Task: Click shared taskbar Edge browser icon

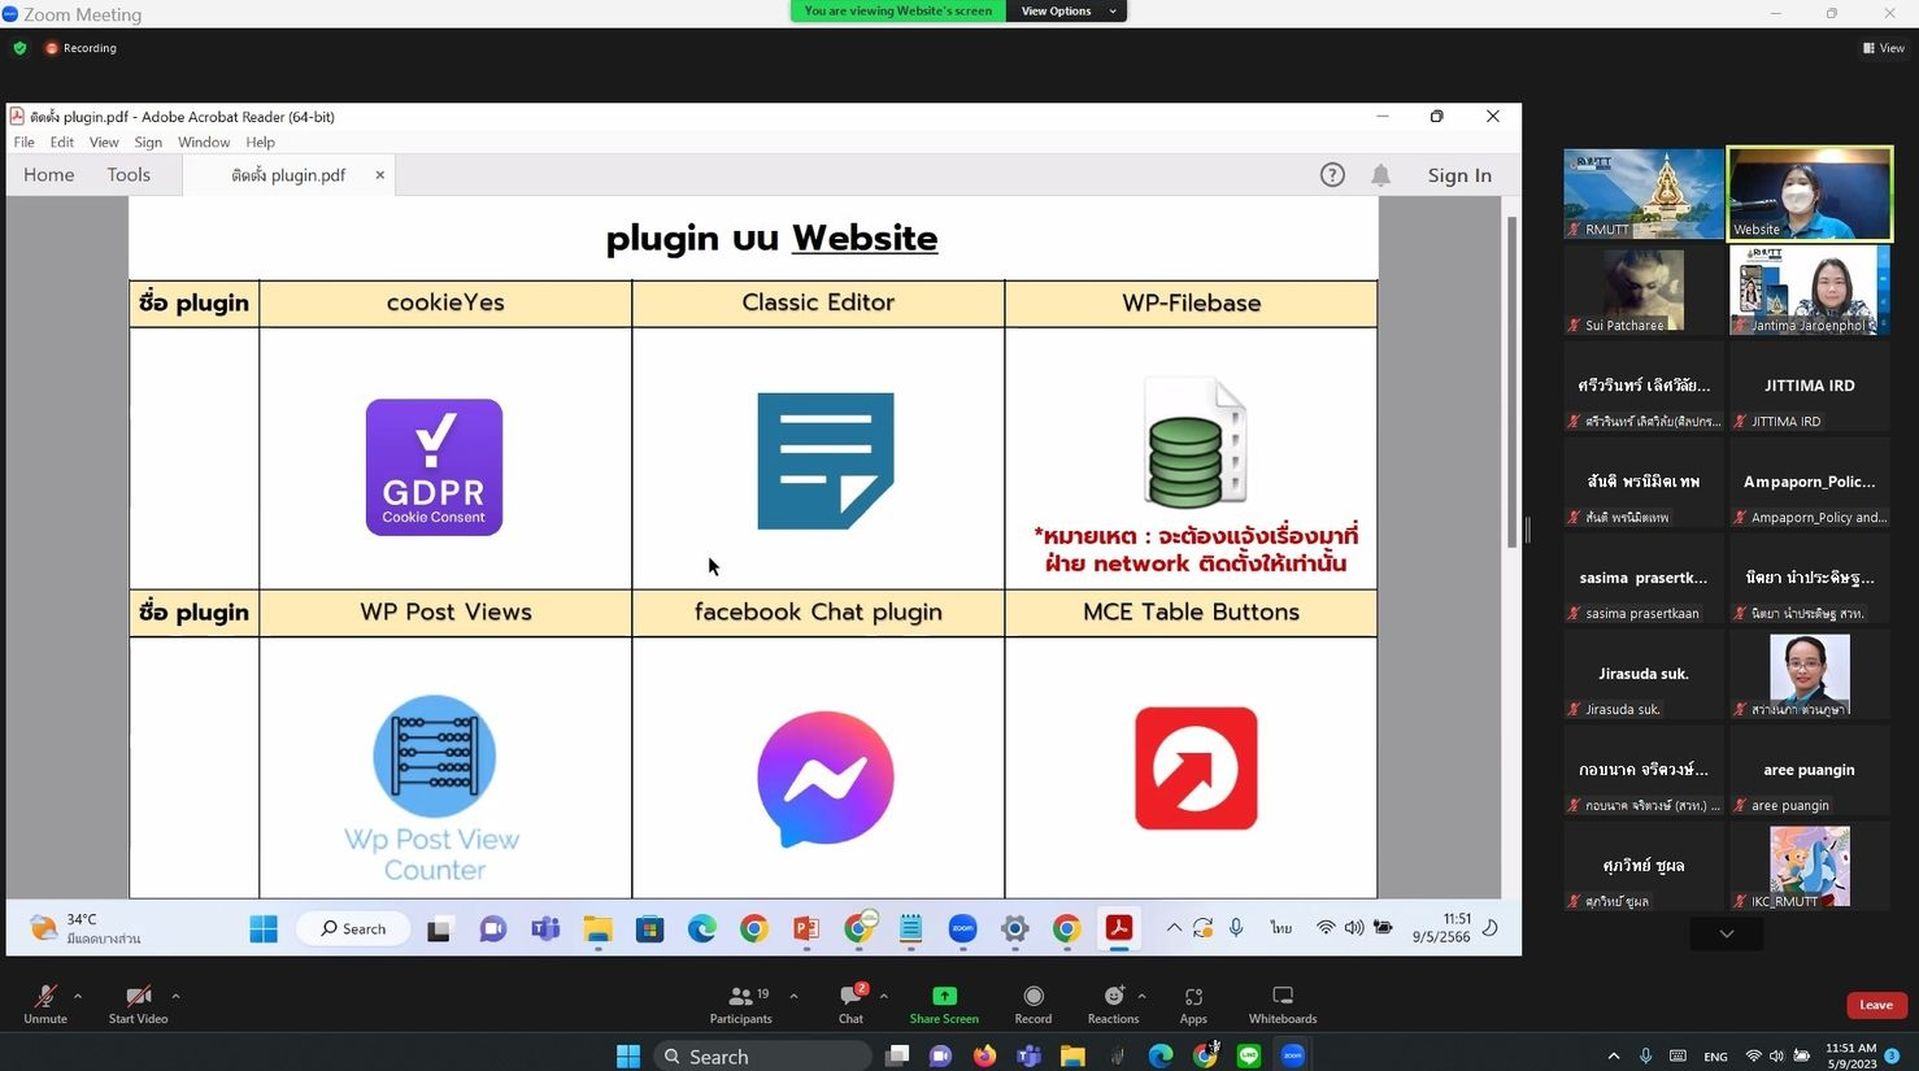Action: (702, 929)
